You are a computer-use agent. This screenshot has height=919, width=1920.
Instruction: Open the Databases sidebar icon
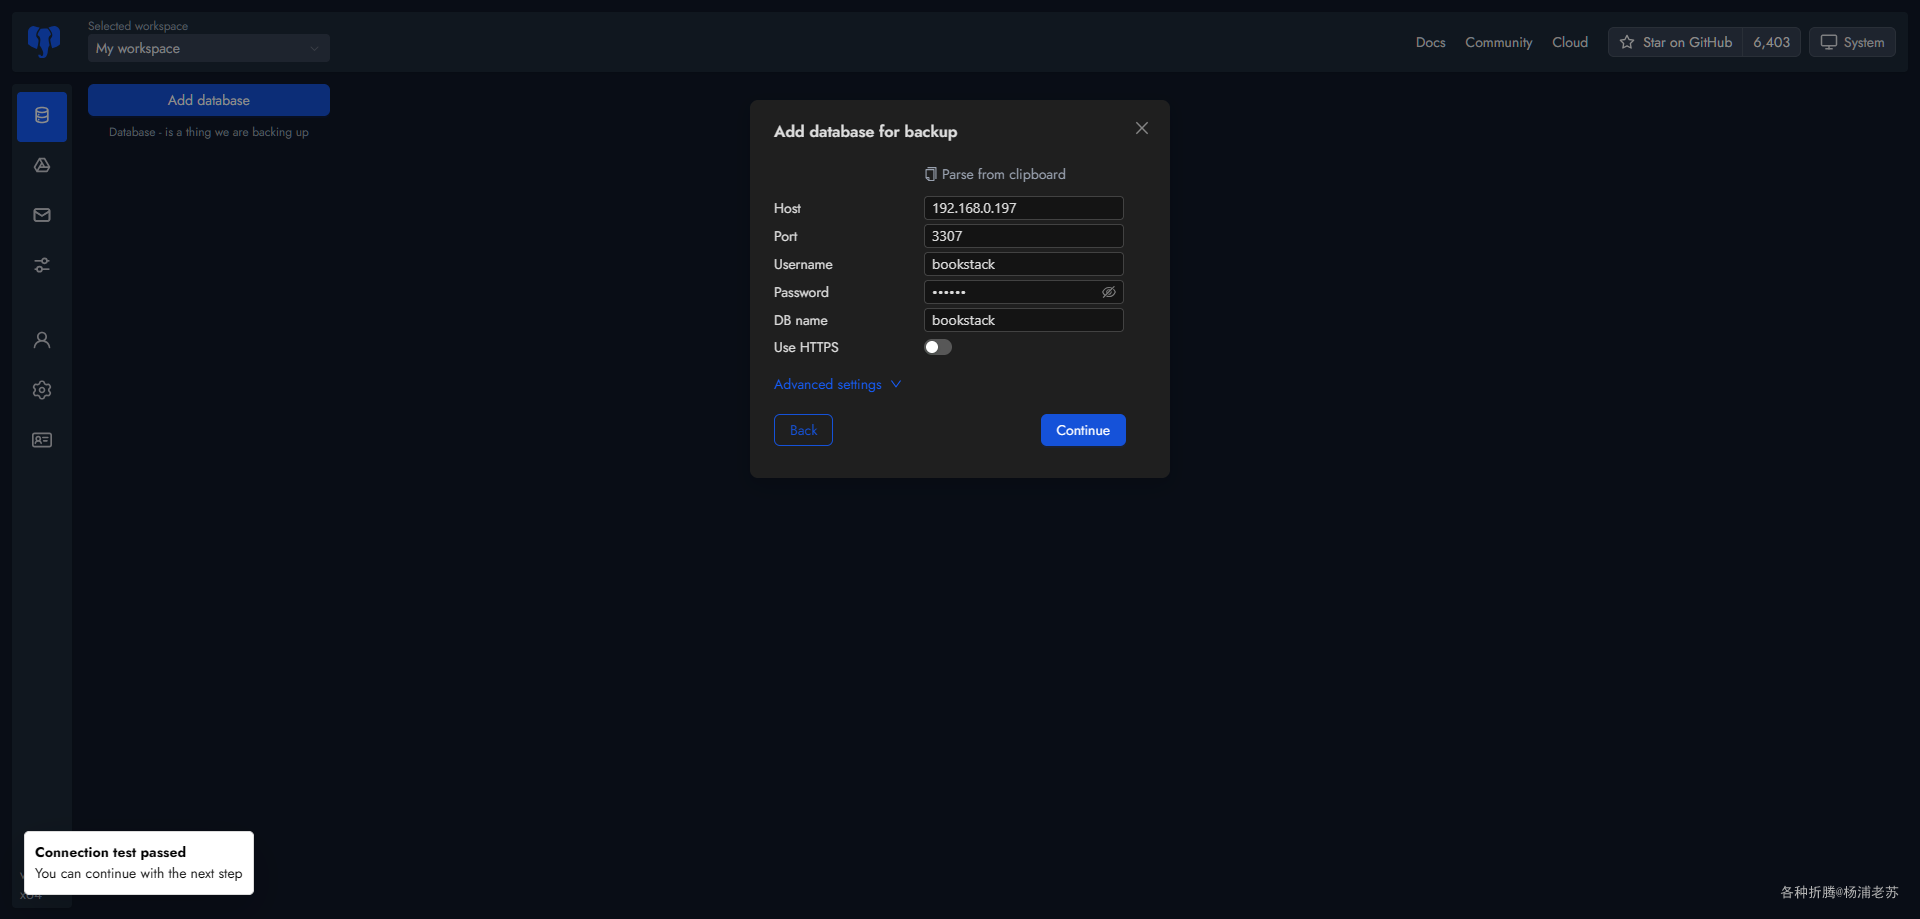coord(42,116)
